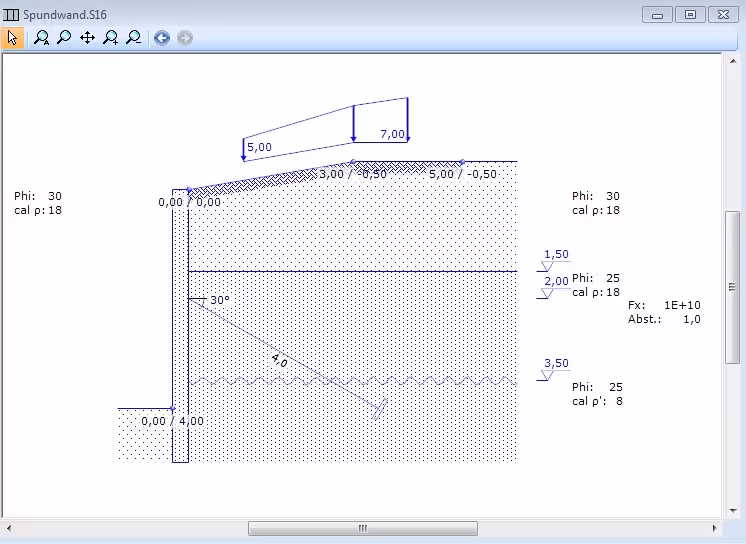Click the 7,00 load value label

(x=392, y=134)
